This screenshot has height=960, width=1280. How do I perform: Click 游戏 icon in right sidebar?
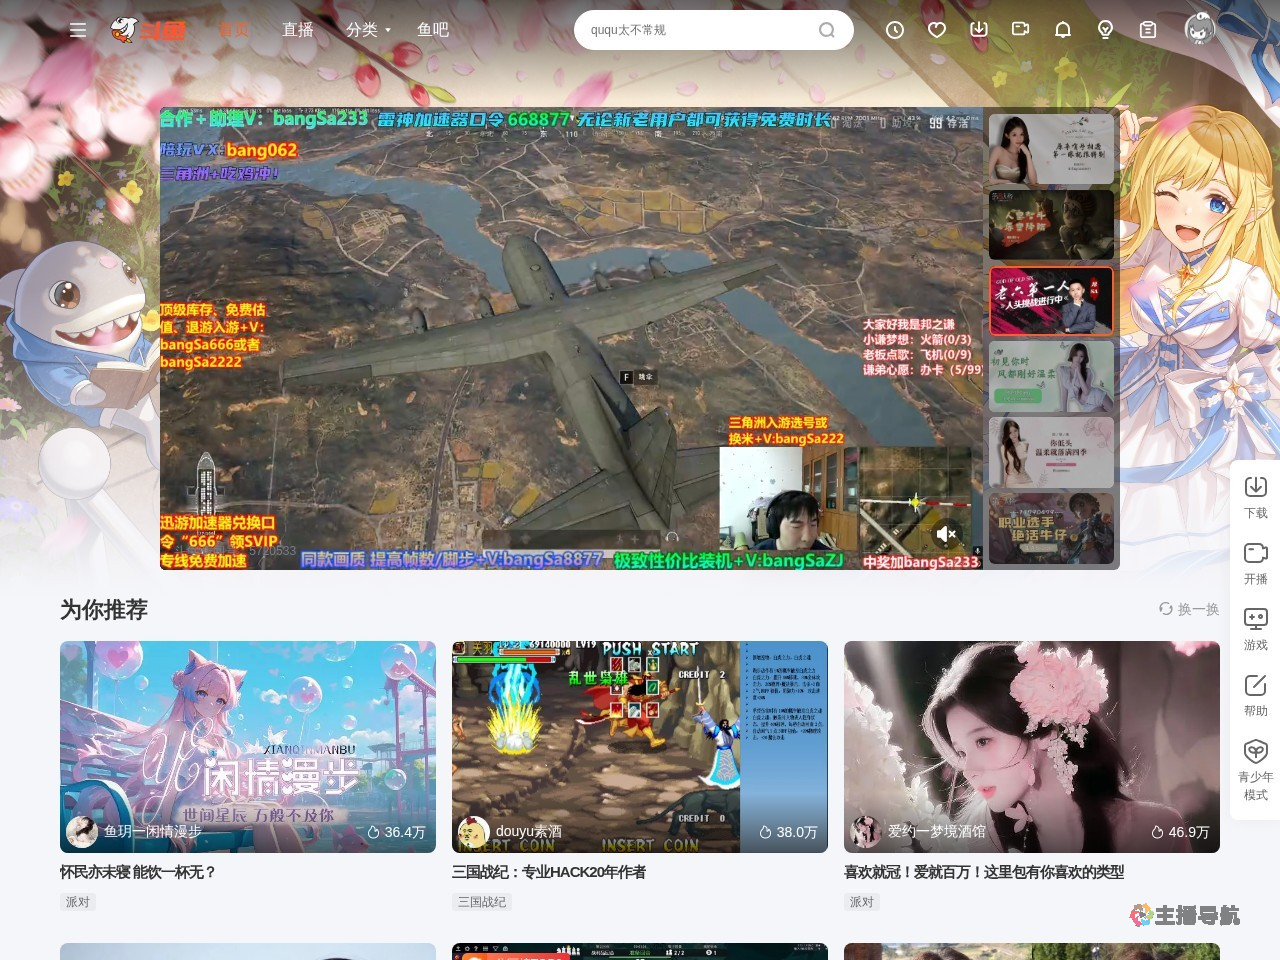click(1255, 629)
